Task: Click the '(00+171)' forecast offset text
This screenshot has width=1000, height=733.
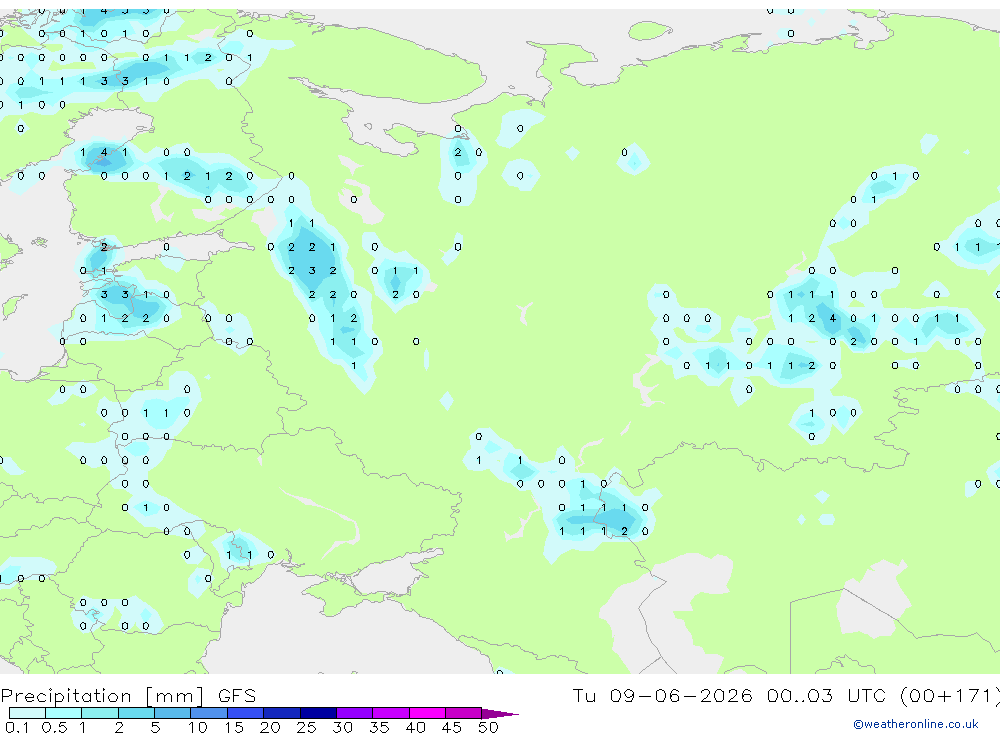Action: click(x=950, y=695)
